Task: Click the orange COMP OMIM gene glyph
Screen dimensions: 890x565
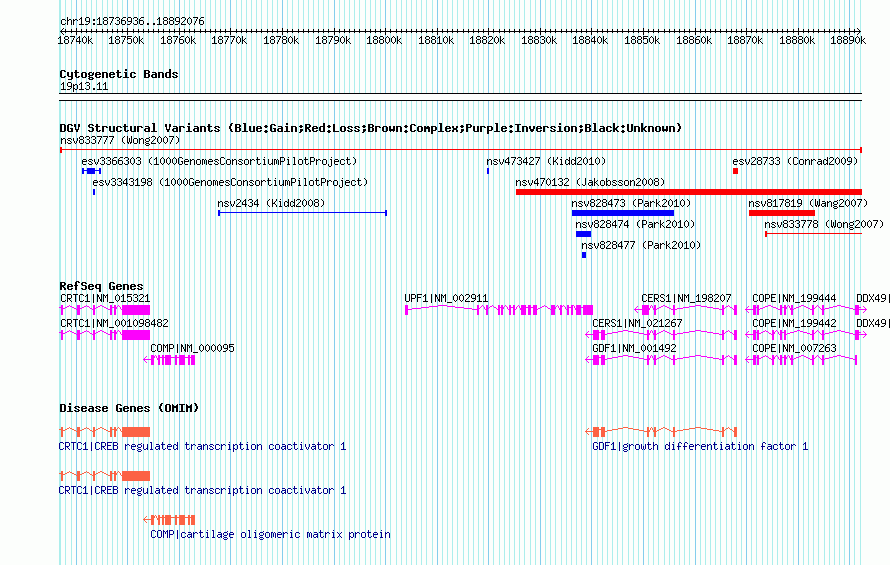Action: point(169,520)
